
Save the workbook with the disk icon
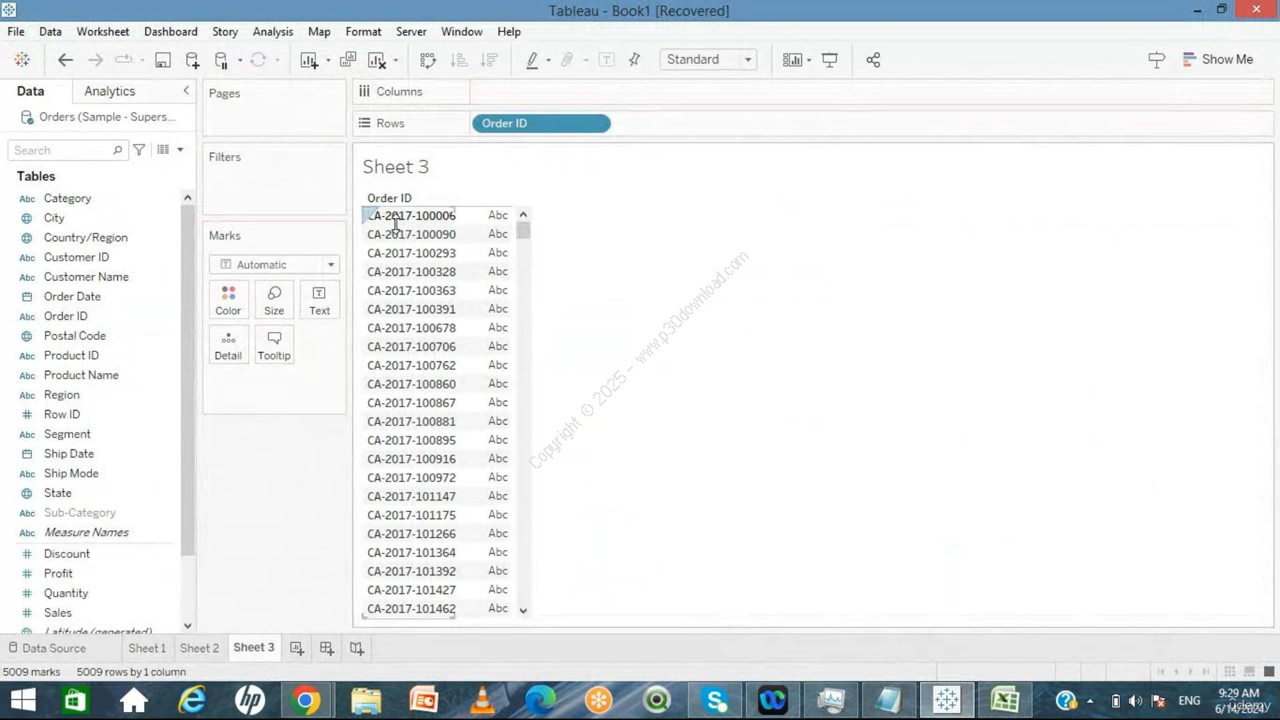point(162,60)
